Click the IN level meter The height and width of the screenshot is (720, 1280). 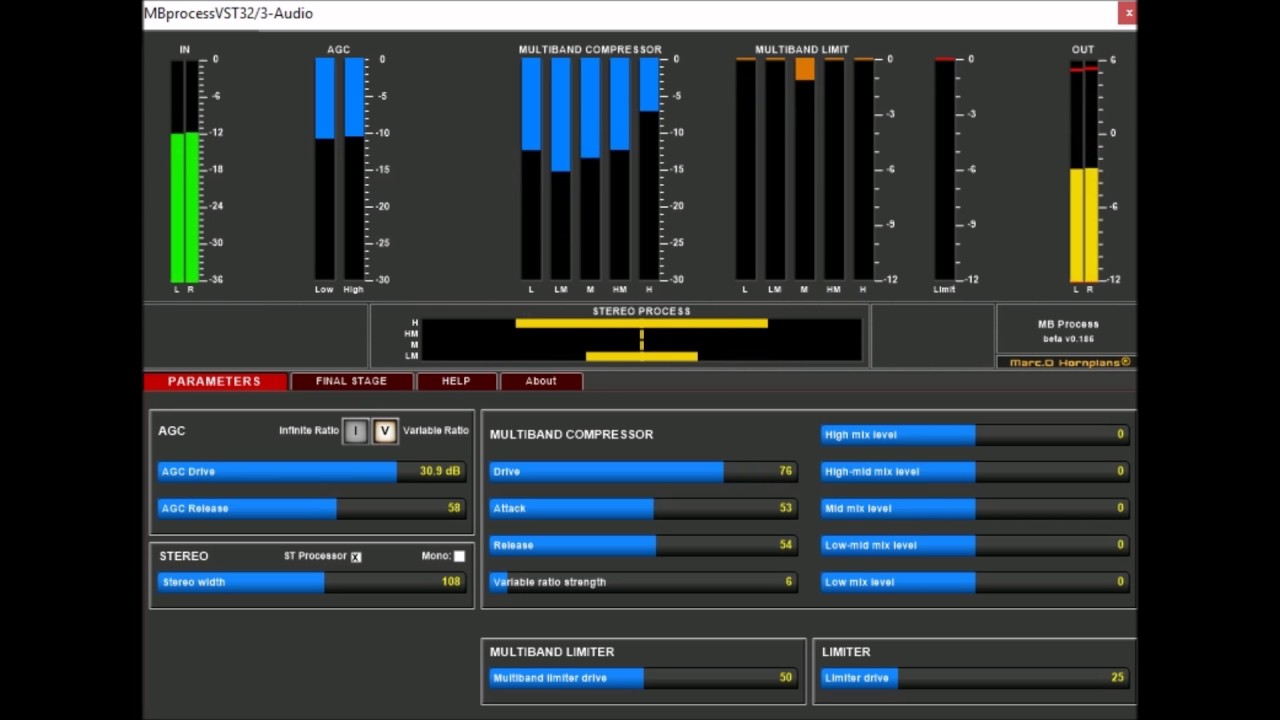point(184,171)
